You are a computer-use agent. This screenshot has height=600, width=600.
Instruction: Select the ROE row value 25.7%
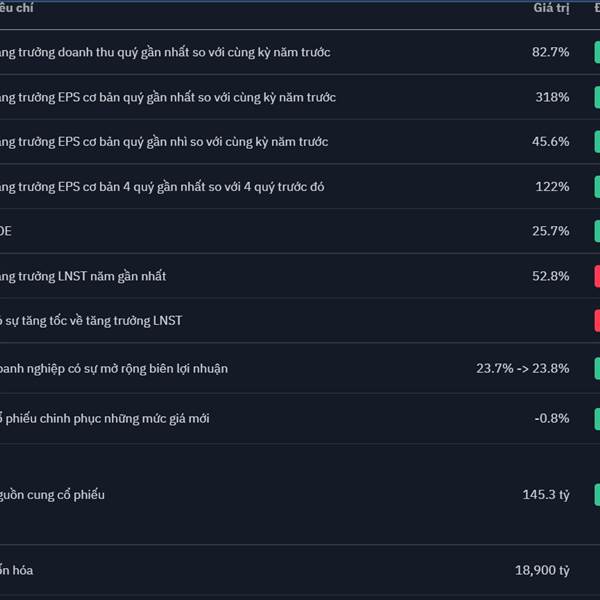pyautogui.click(x=550, y=231)
